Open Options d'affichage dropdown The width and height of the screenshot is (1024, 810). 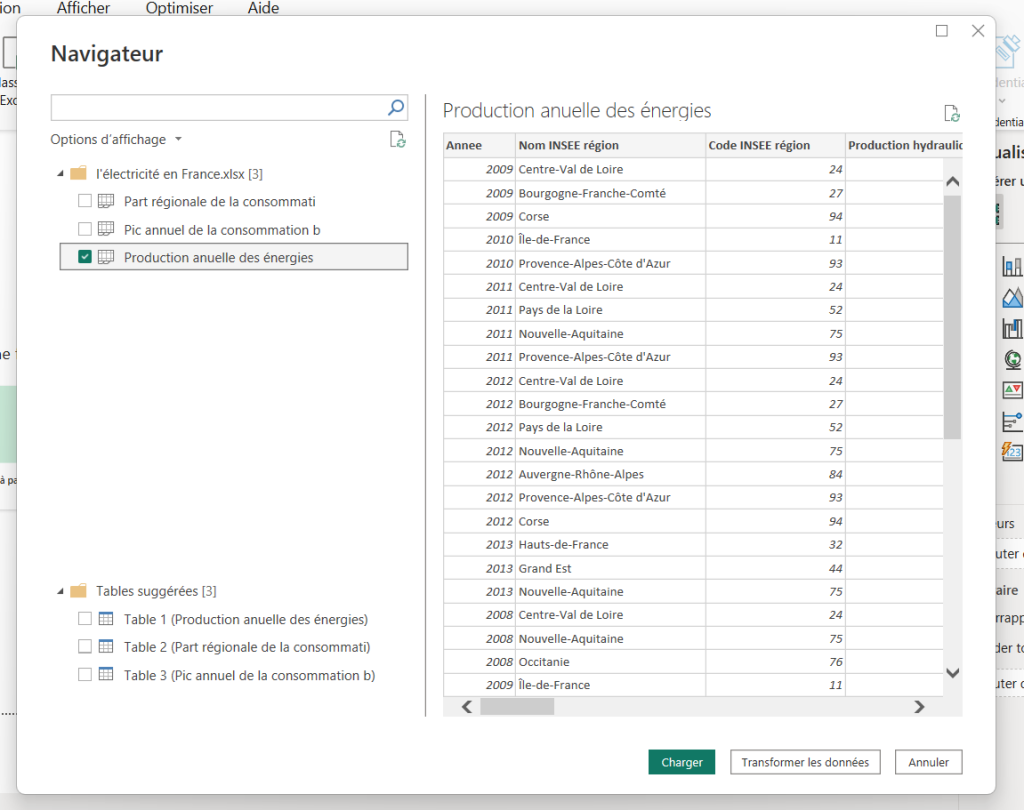[116, 139]
